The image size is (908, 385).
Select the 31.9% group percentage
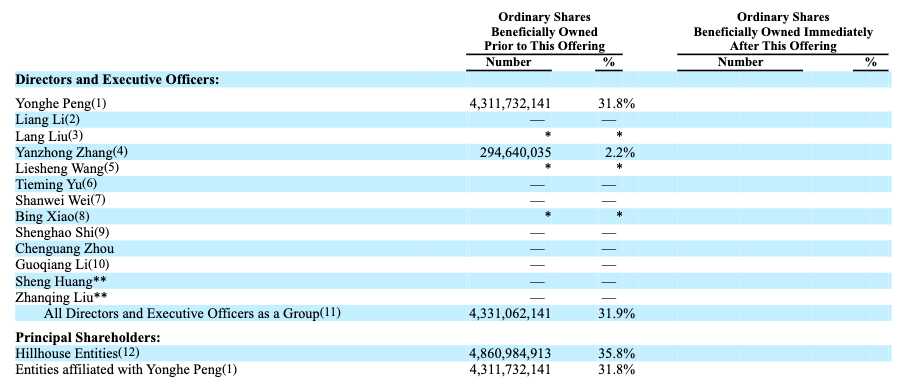(x=616, y=314)
